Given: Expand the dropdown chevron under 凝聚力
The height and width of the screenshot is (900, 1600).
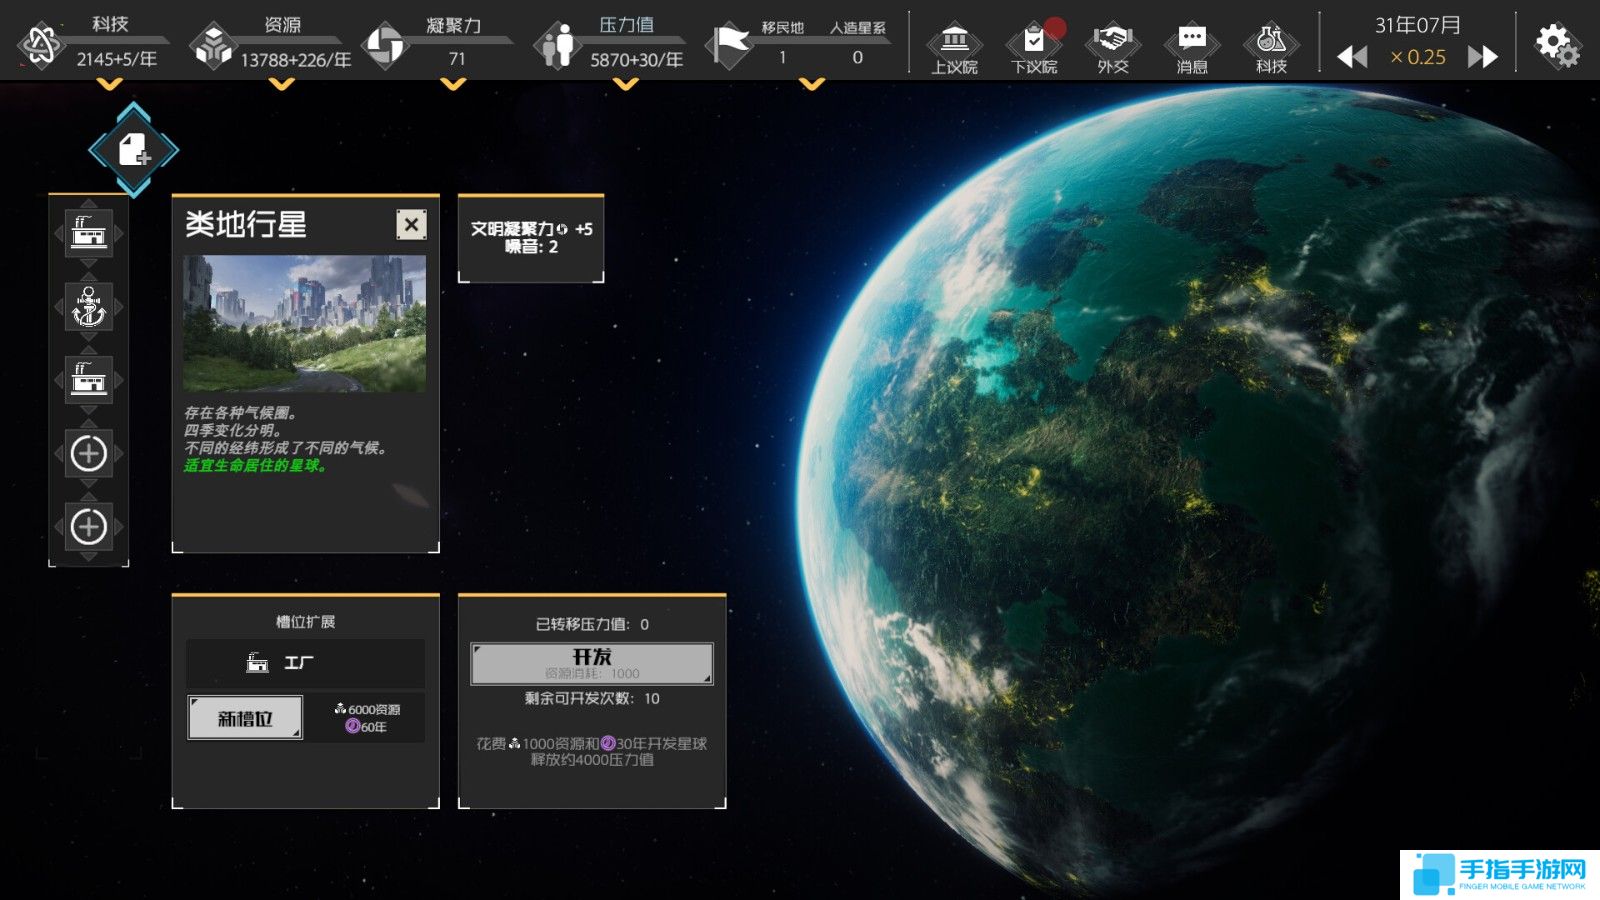Looking at the screenshot, I should click(453, 84).
